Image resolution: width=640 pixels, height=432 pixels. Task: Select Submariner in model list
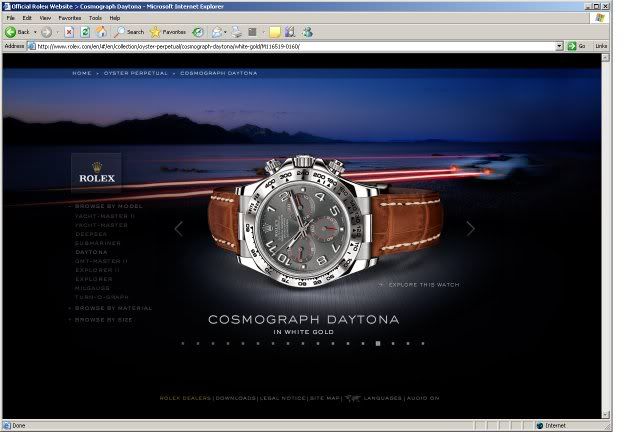[x=98, y=243]
